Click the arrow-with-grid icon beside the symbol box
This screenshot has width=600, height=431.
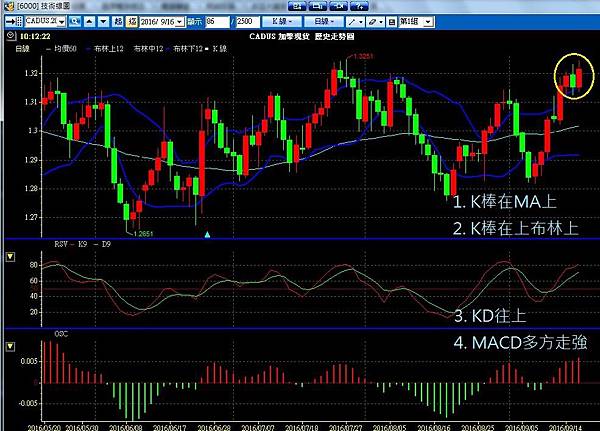14,21
